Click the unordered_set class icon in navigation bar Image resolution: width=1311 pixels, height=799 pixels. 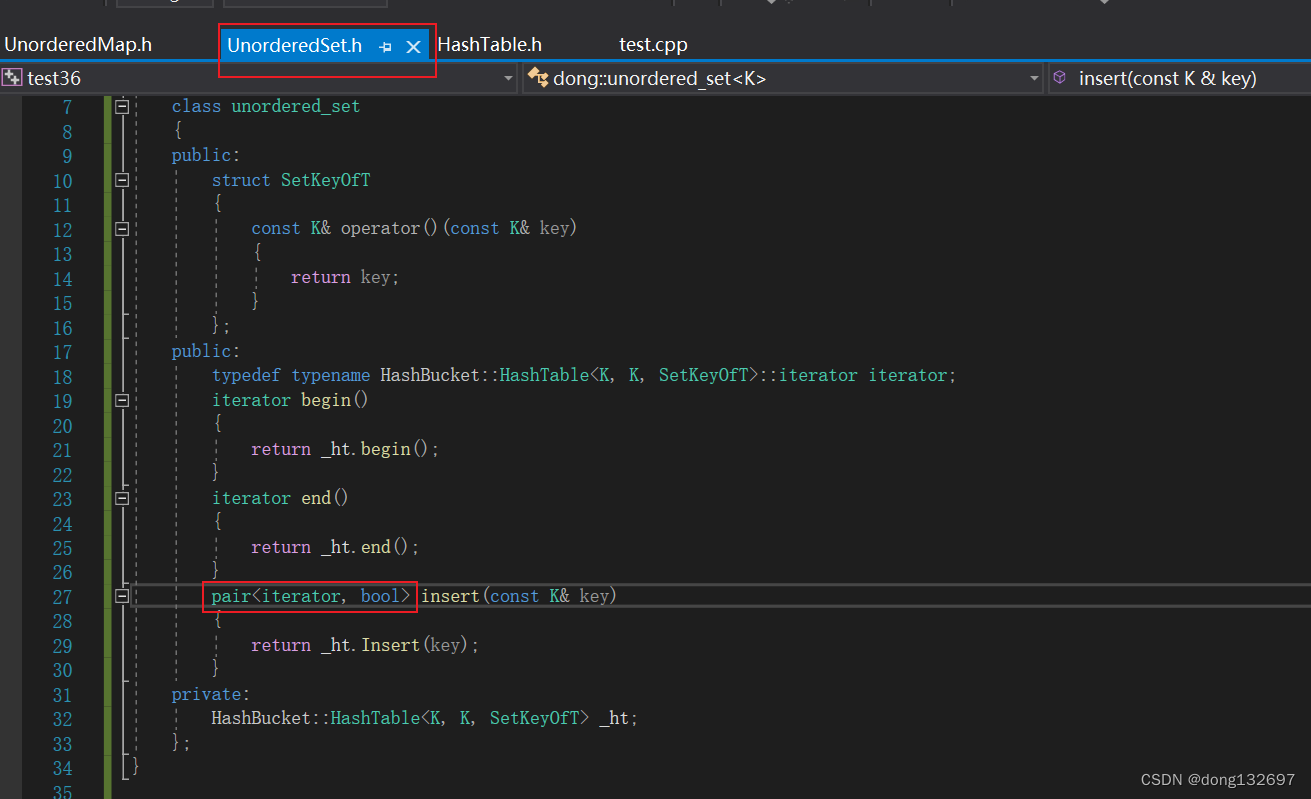(538, 78)
